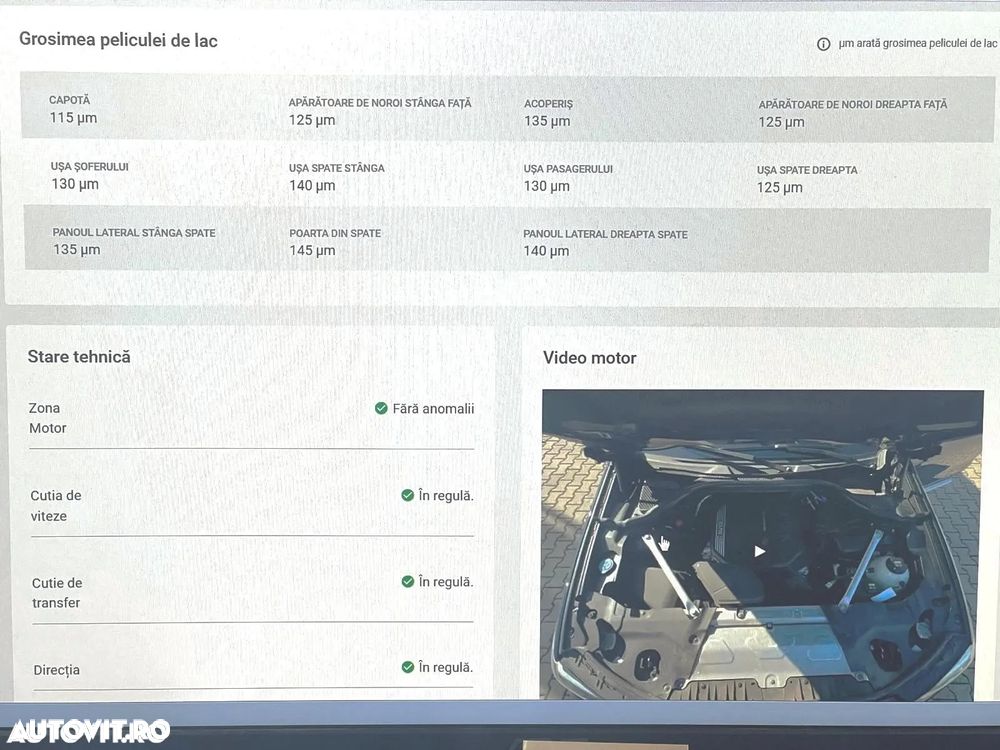The height and width of the screenshot is (750, 1000).
Task: Click the info icon beside paint thickness note
Action: tap(823, 44)
